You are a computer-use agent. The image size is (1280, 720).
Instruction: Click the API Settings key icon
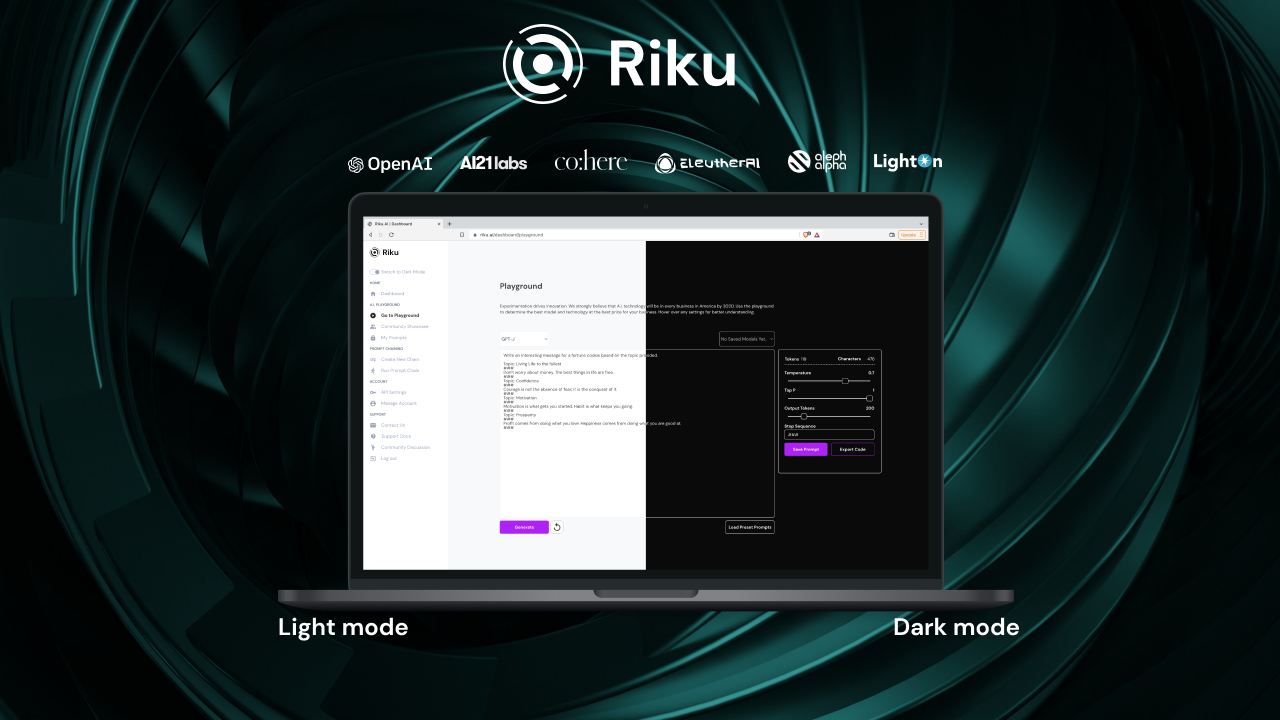(373, 393)
